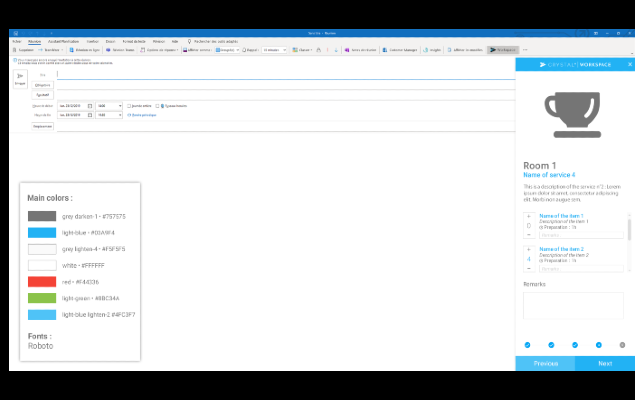Click the Réunion en ligne icon
The image size is (635, 400).
(x=72, y=50)
